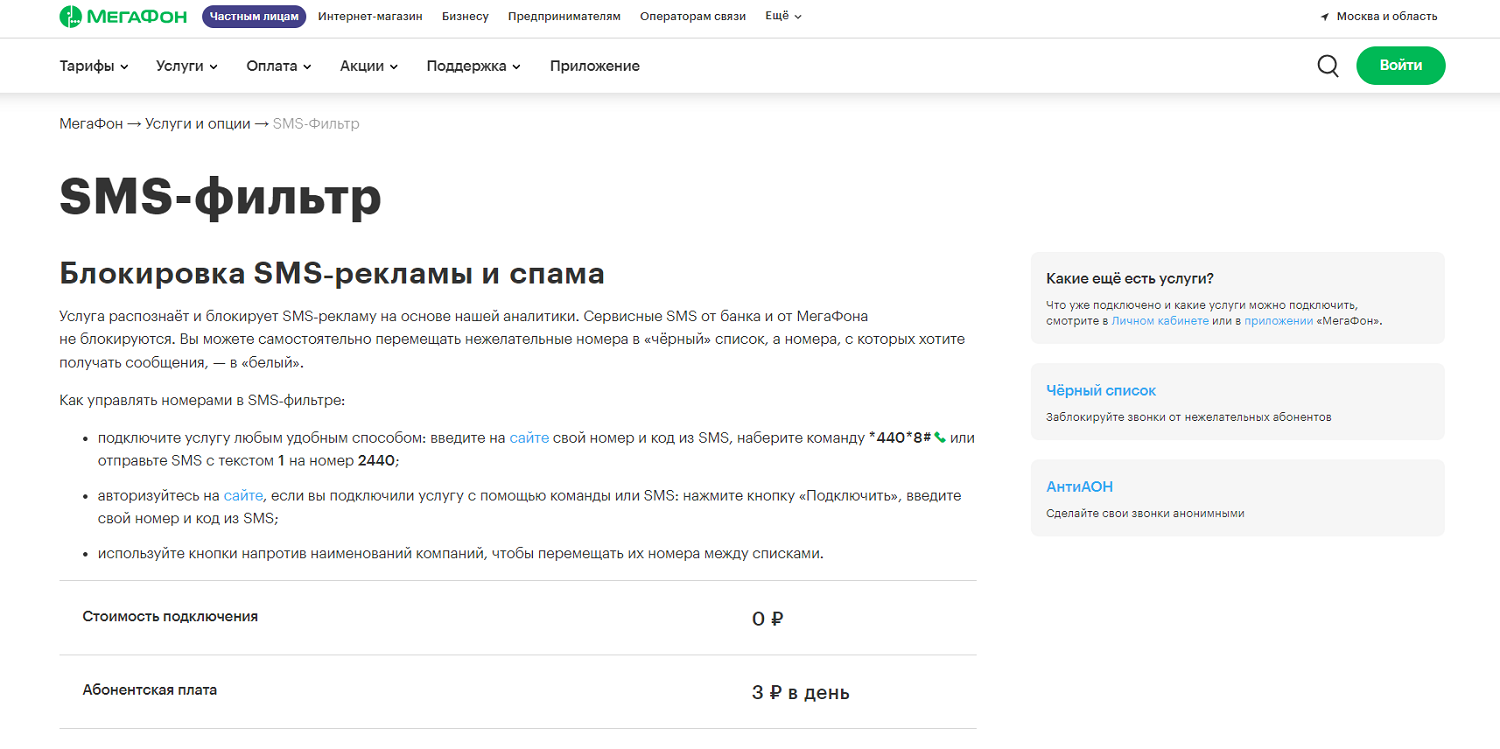Expand the Оплата dropdown menu

tap(279, 66)
